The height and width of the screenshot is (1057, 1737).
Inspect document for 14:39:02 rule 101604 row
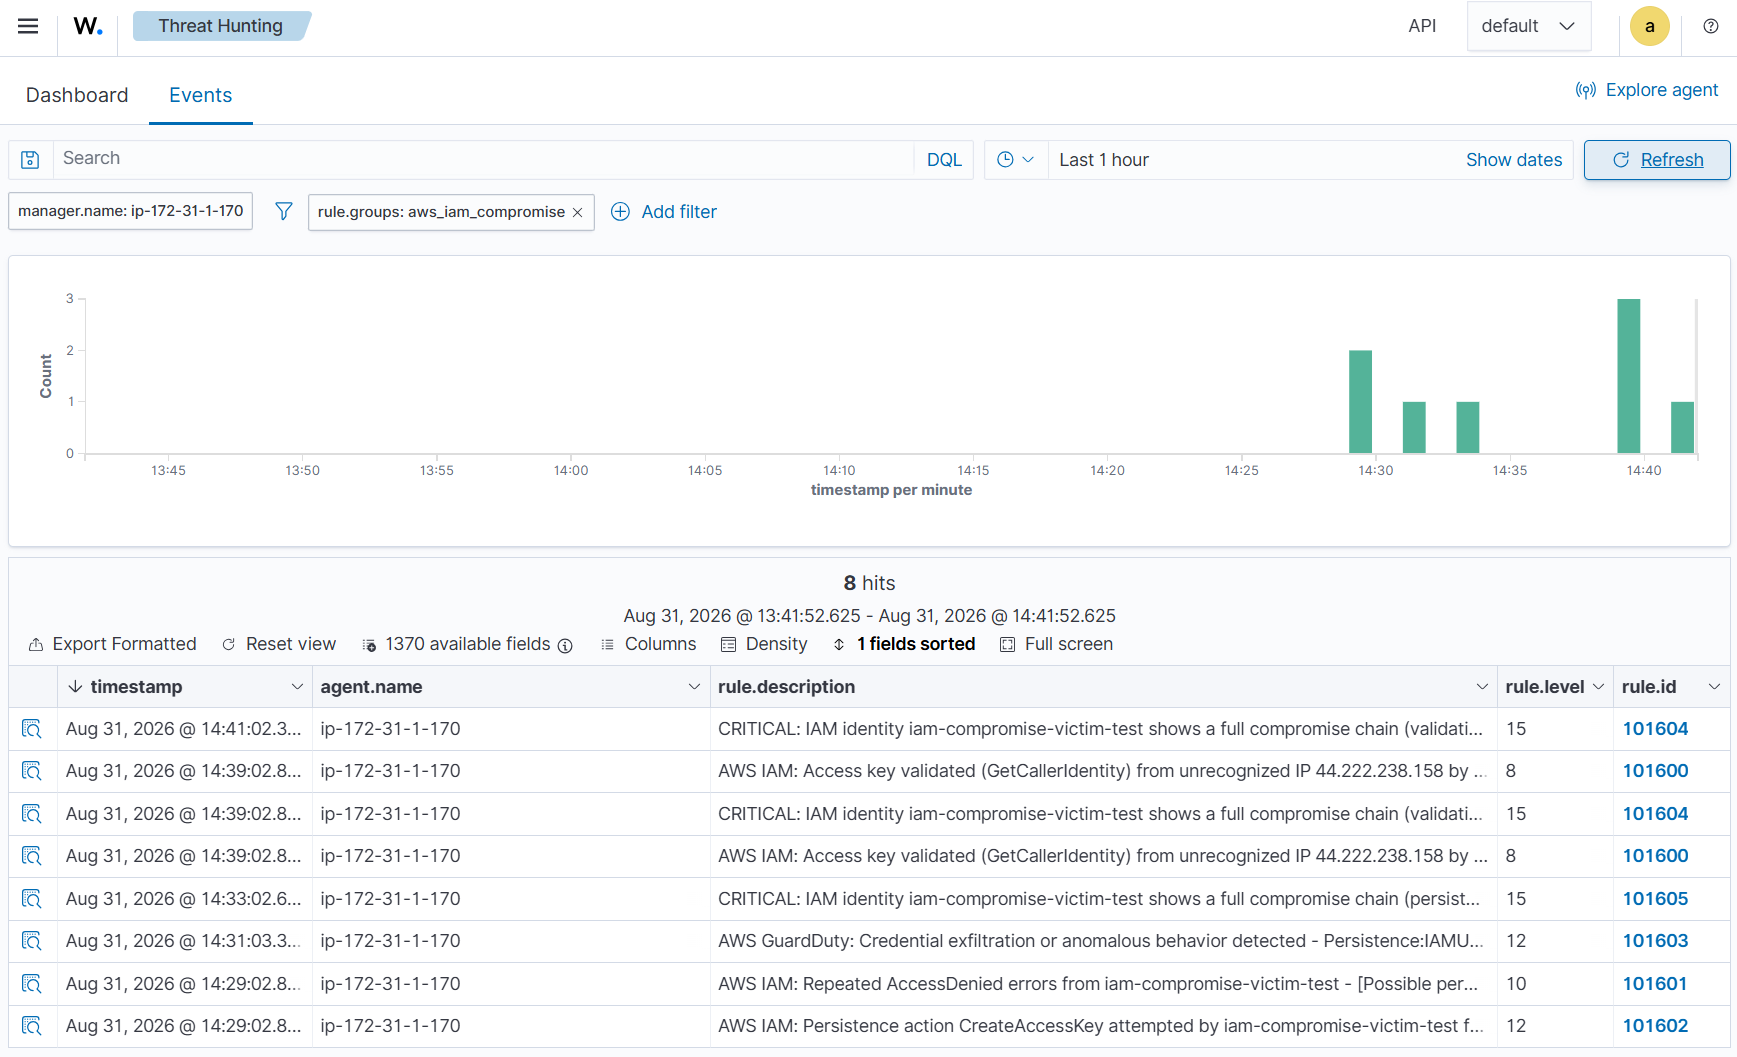tap(32, 814)
